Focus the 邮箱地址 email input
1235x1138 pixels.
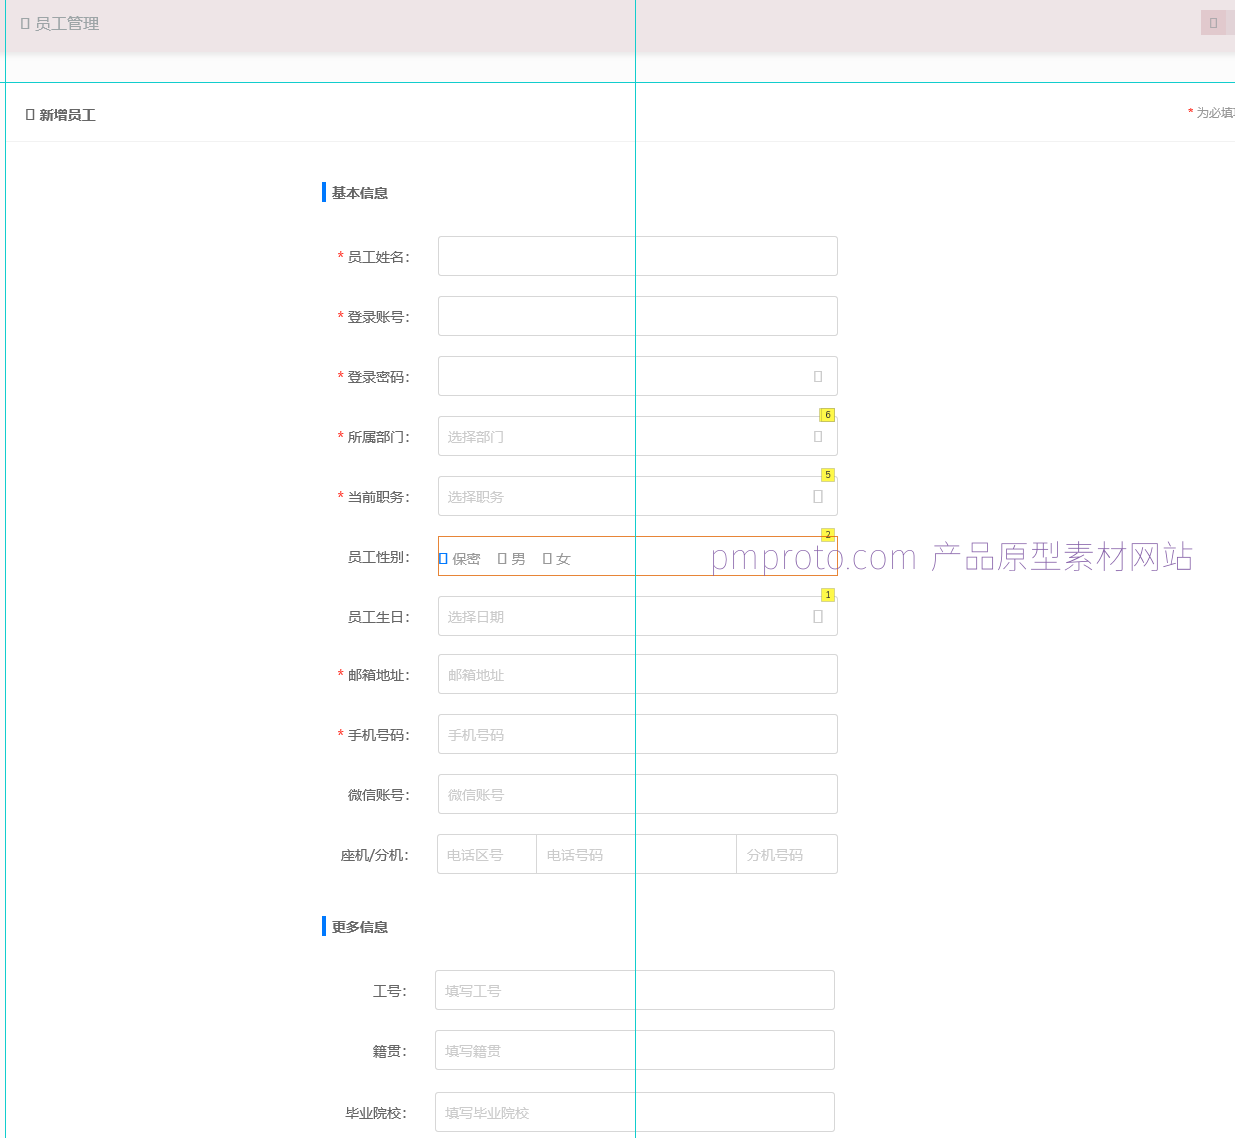(x=637, y=675)
